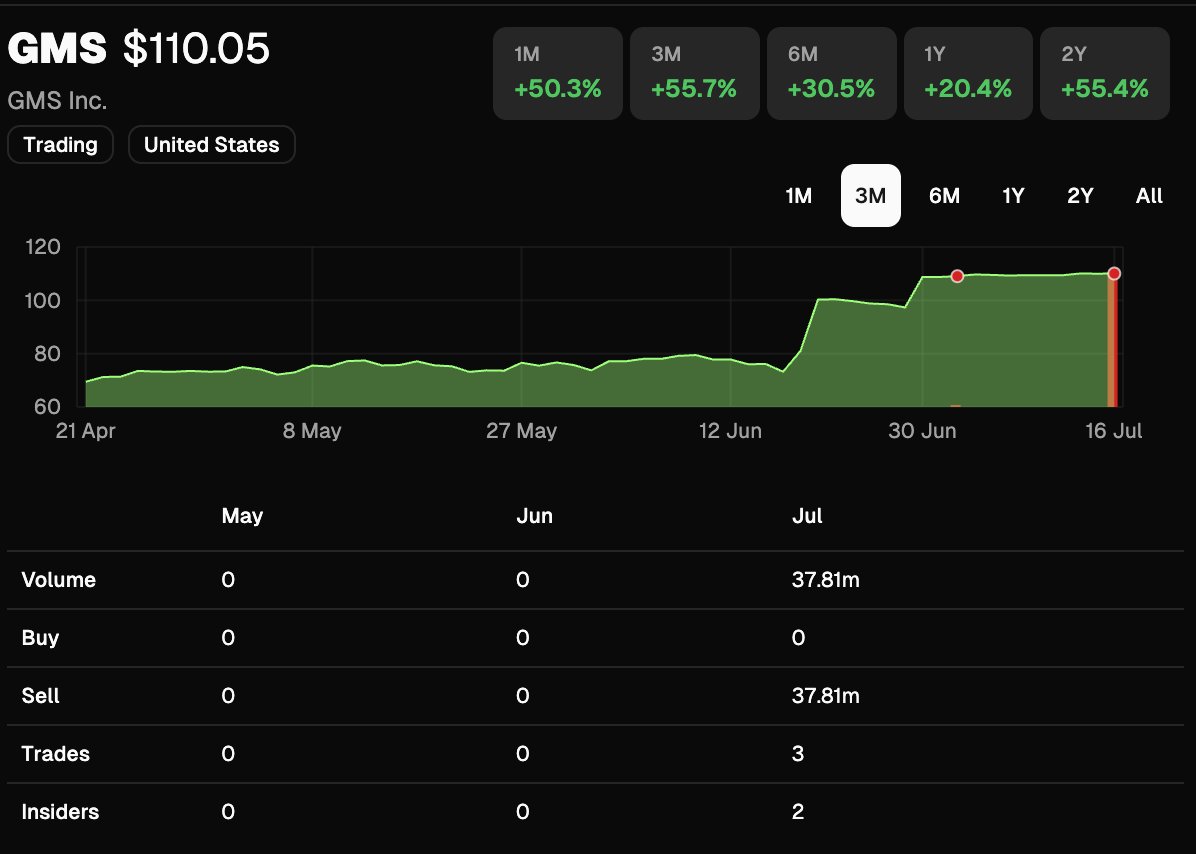Image resolution: width=1196 pixels, height=854 pixels.
Task: Click the 80 y-axis label
Action: (47, 354)
